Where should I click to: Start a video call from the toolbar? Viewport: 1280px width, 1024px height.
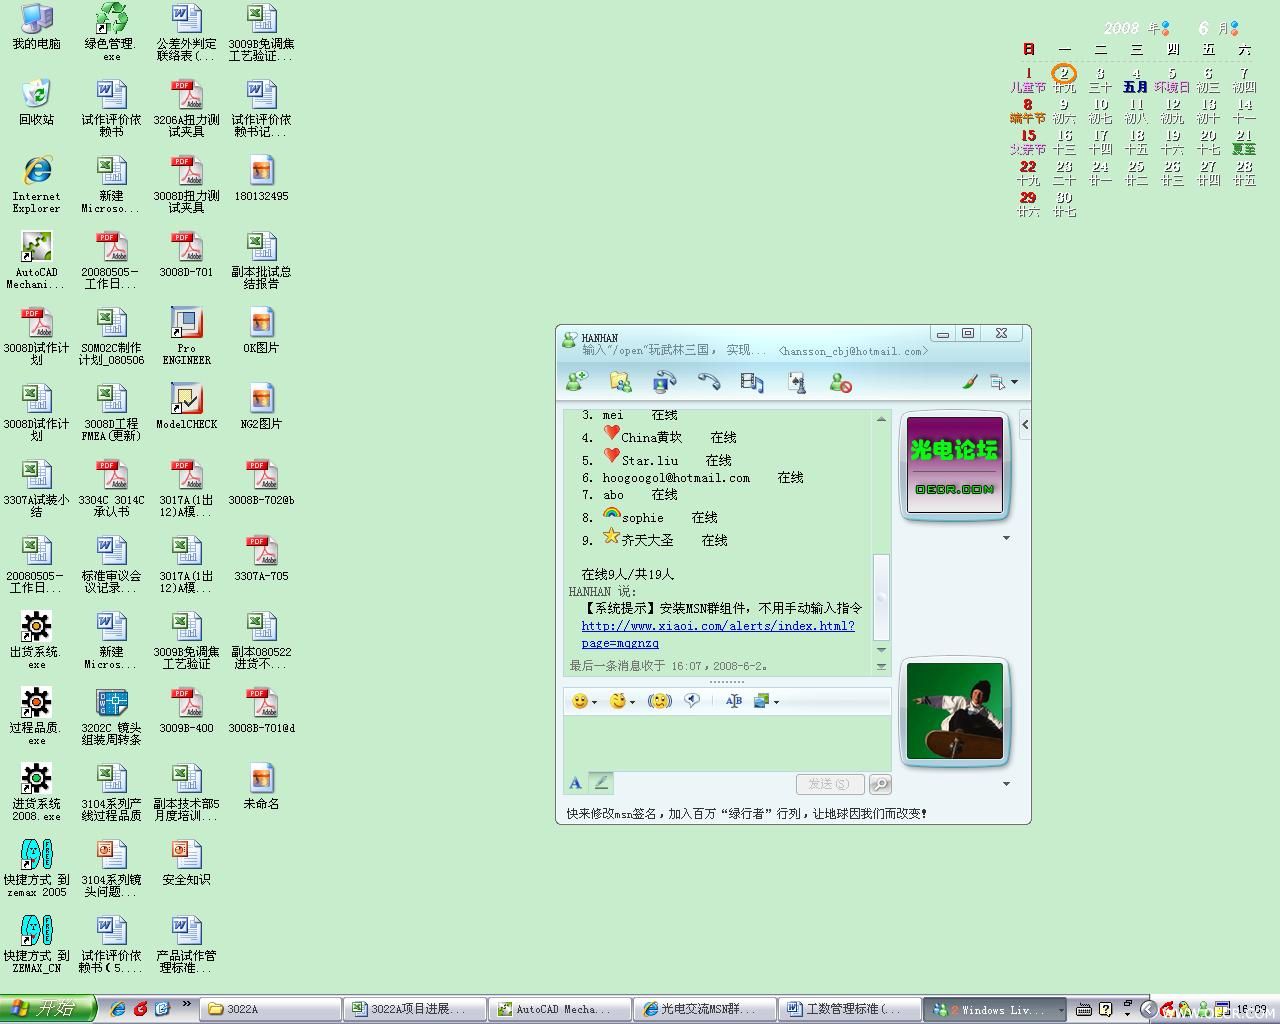664,382
